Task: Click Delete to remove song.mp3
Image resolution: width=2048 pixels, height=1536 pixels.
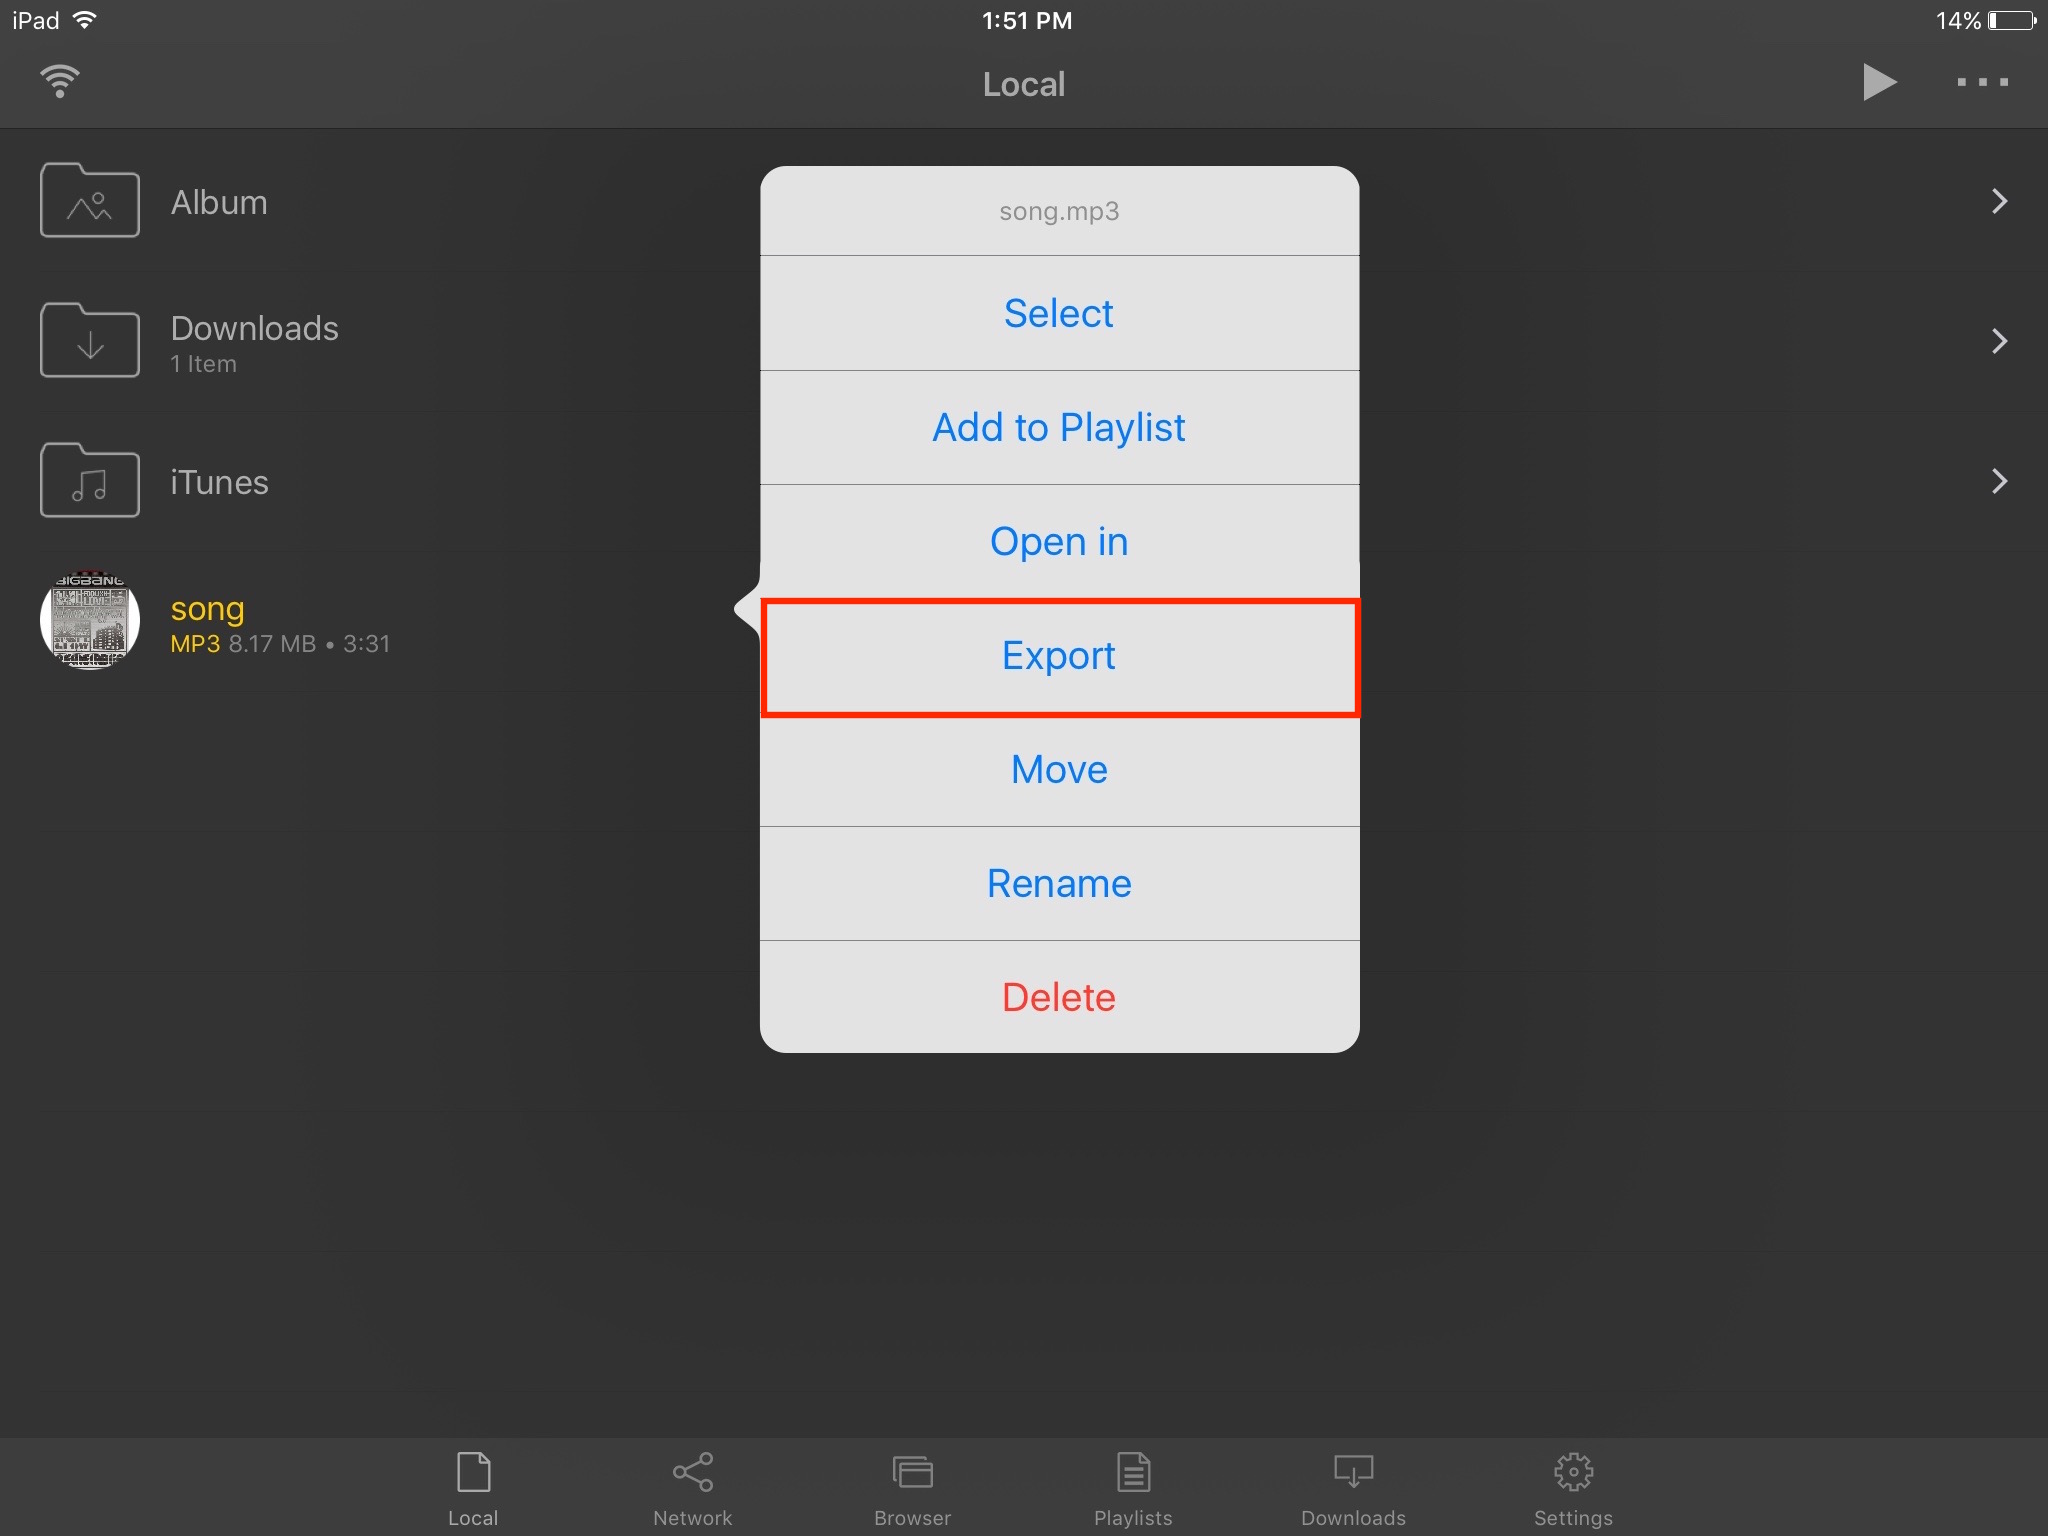Action: coord(1058,995)
